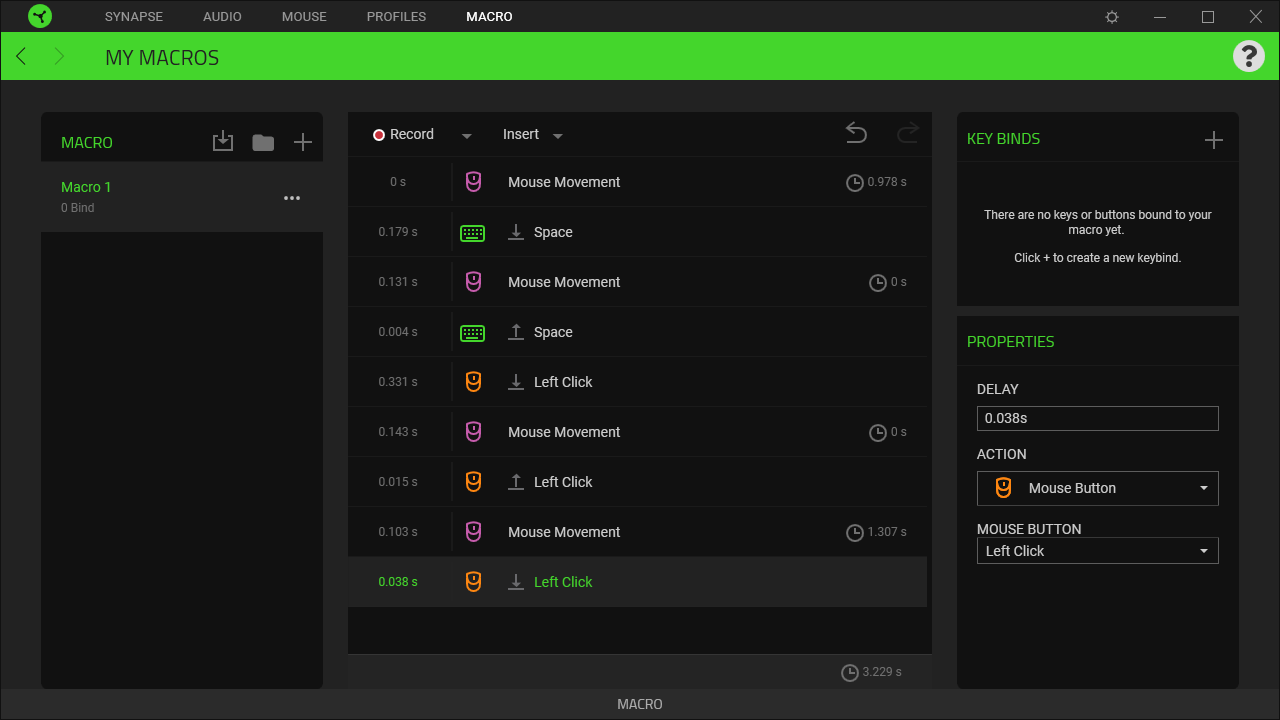Screen dimensions: 1280x720
Task: Click the clock icon beside 1.307 s
Action: pos(855,533)
